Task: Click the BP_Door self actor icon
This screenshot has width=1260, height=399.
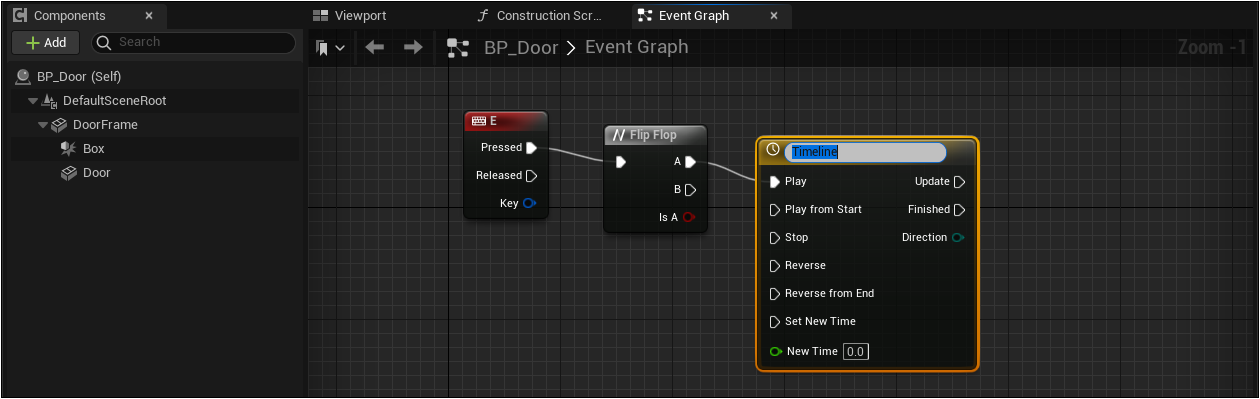Action: click(23, 76)
